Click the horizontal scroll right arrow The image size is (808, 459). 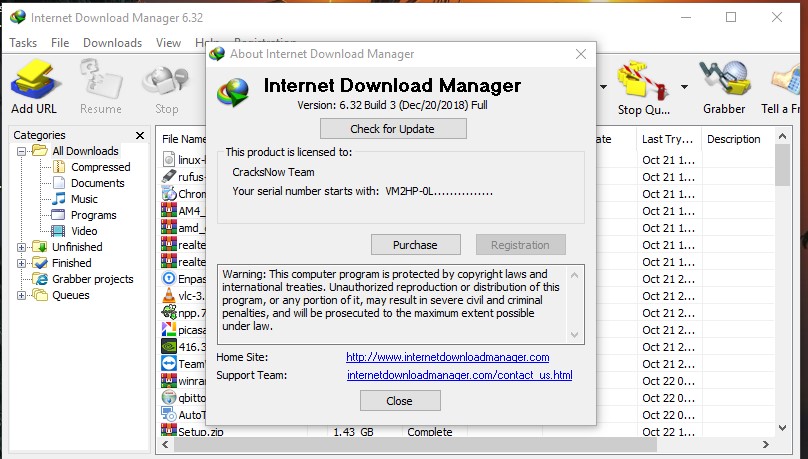766,445
